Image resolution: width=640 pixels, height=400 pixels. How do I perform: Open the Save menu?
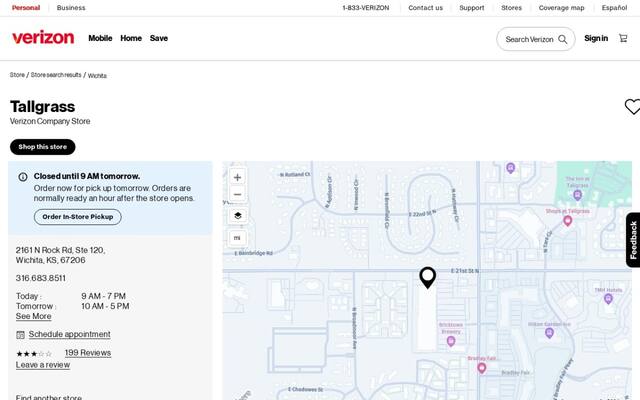pyautogui.click(x=159, y=38)
